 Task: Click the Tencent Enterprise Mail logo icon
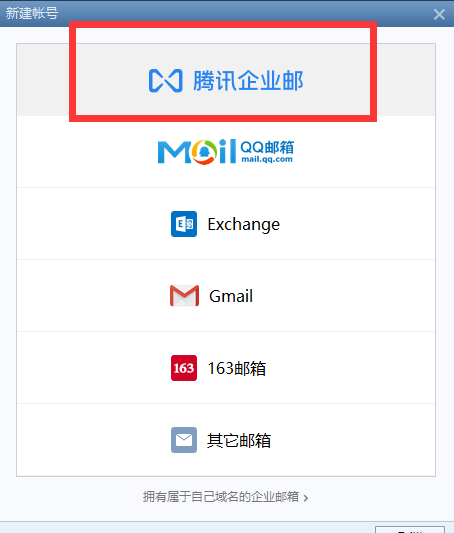[165, 81]
